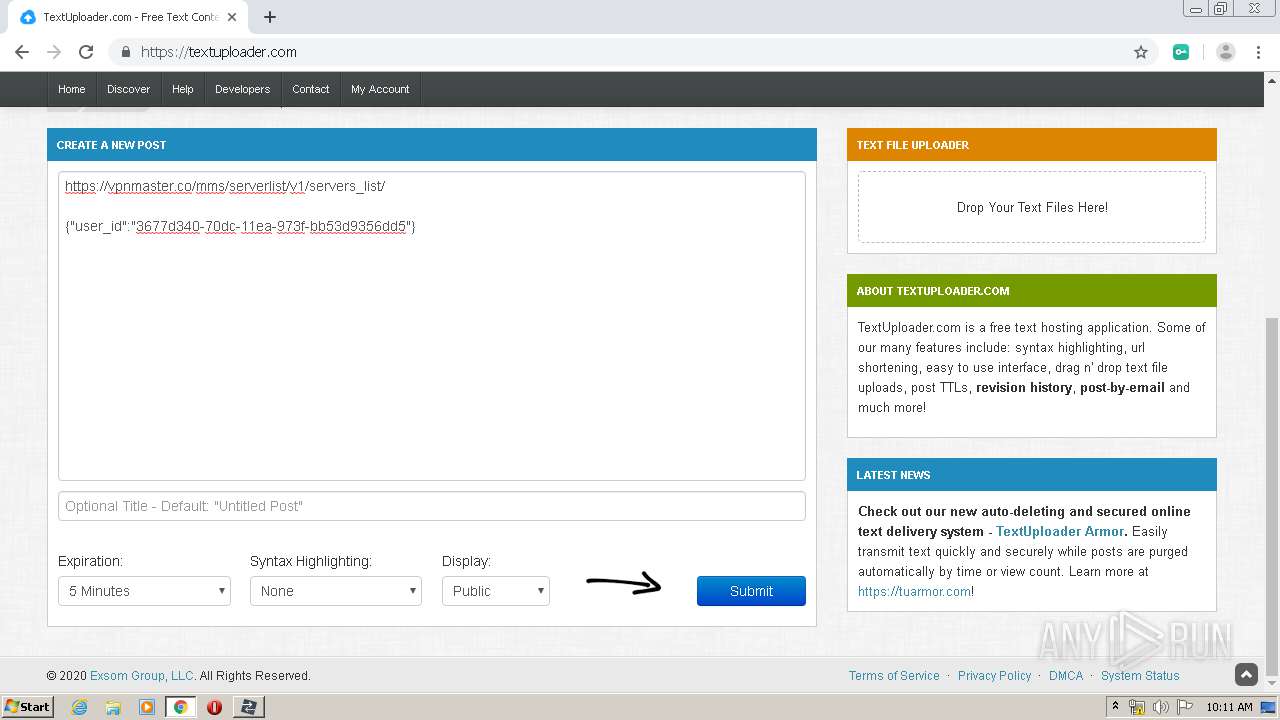This screenshot has height=720, width=1280.
Task: Click the address bar URL
Action: (x=219, y=52)
